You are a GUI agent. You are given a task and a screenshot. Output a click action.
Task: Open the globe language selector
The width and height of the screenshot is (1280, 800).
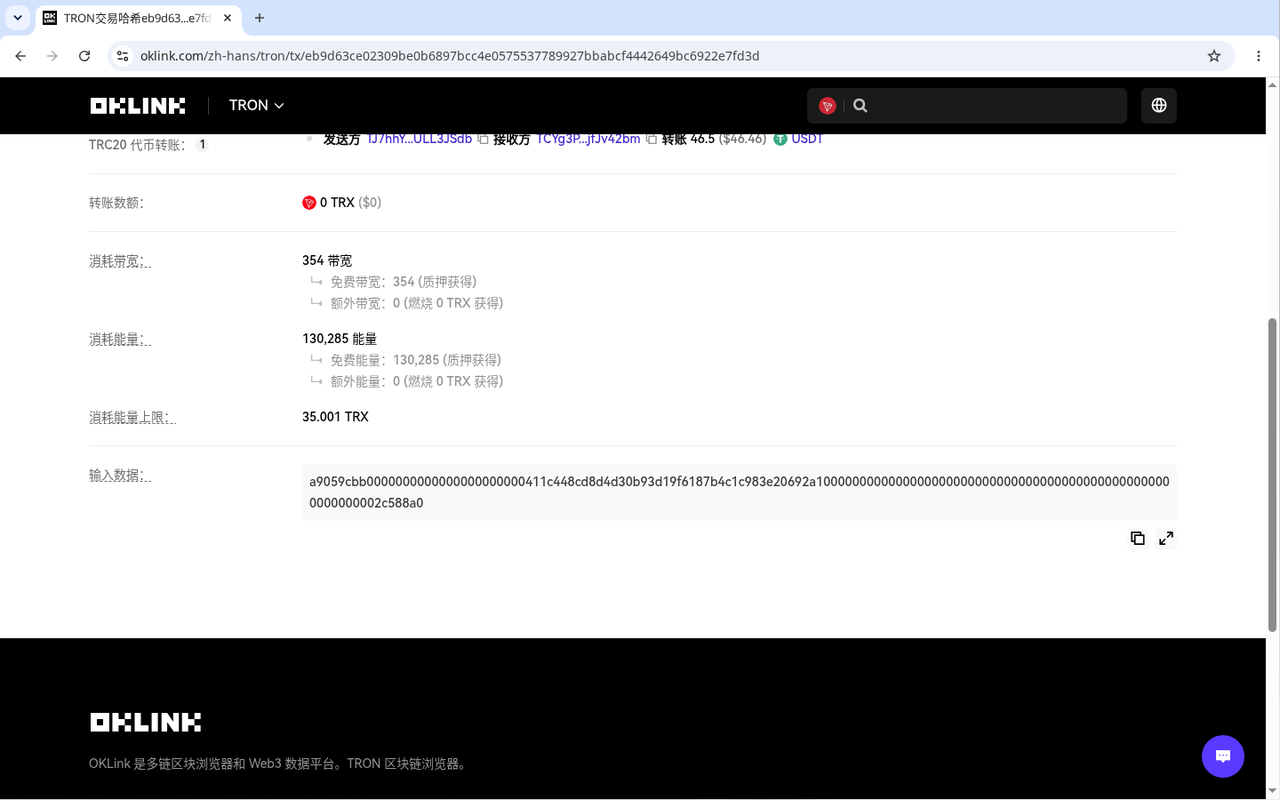1159,105
